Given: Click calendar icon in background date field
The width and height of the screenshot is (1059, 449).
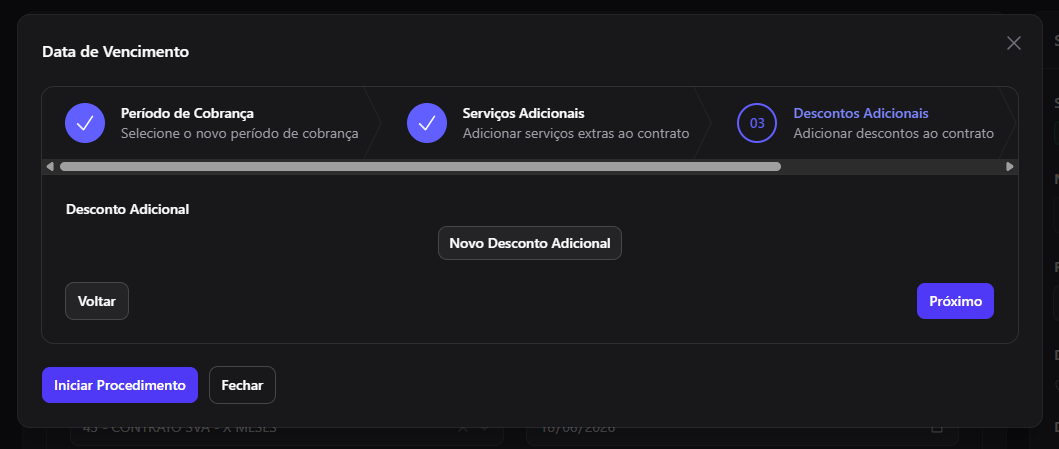Looking at the screenshot, I should tap(936, 428).
